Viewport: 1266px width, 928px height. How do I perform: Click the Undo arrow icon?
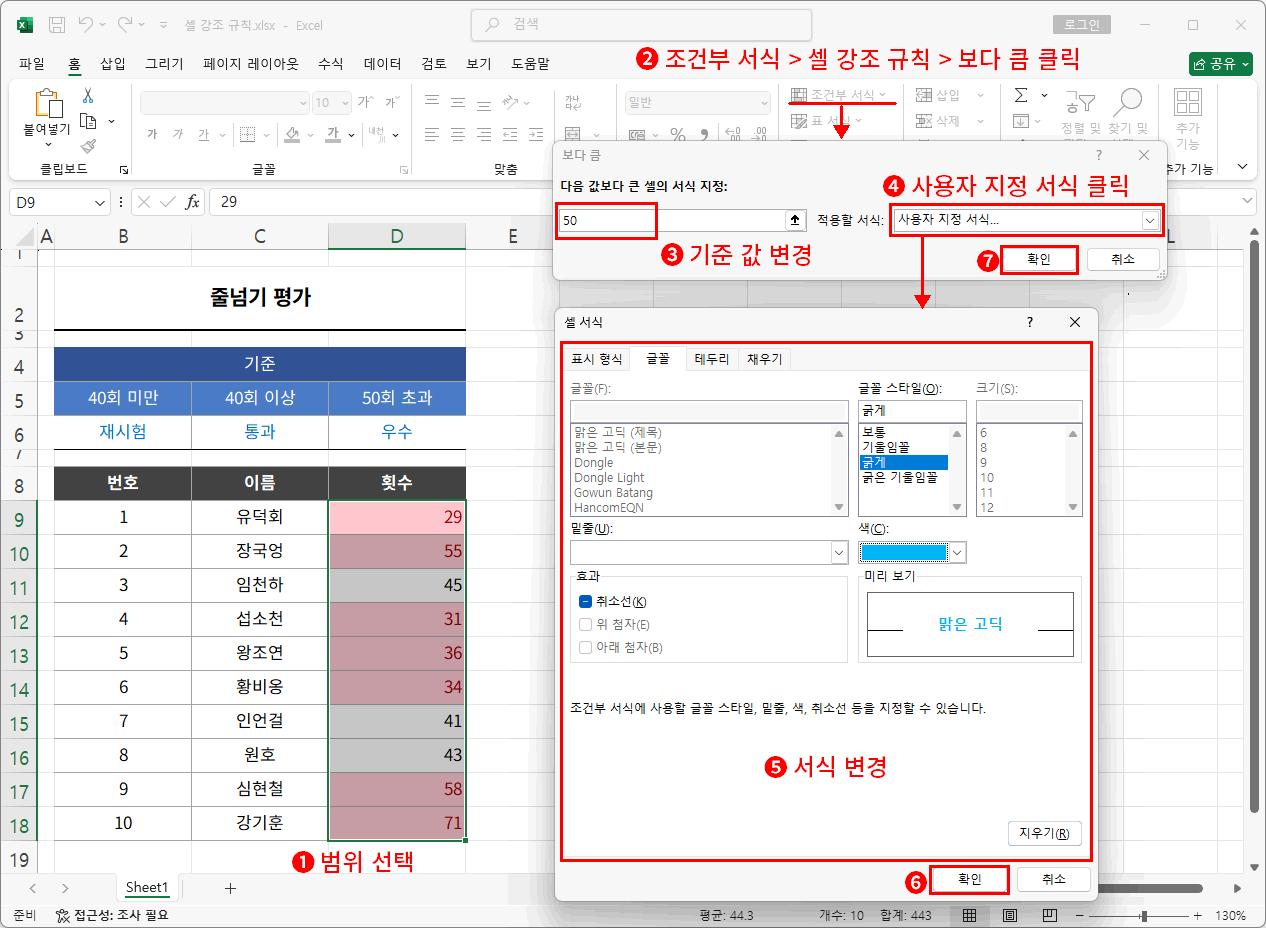85,24
